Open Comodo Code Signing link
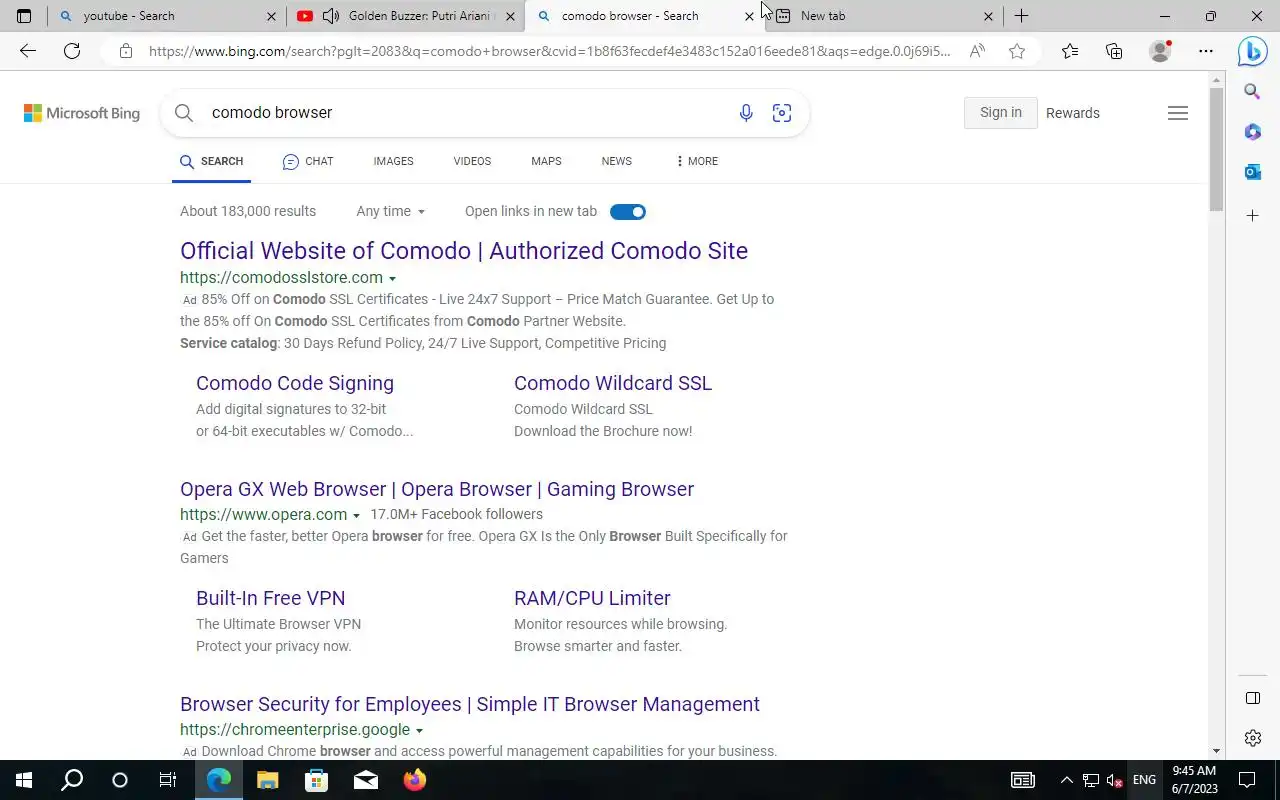 (295, 383)
